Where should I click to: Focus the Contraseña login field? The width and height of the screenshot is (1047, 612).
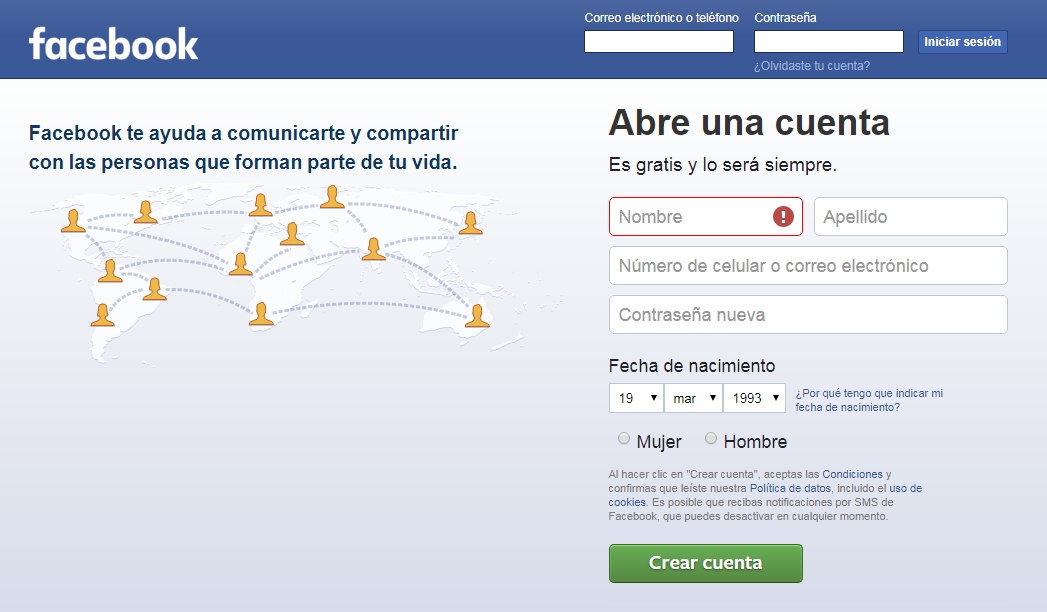829,41
